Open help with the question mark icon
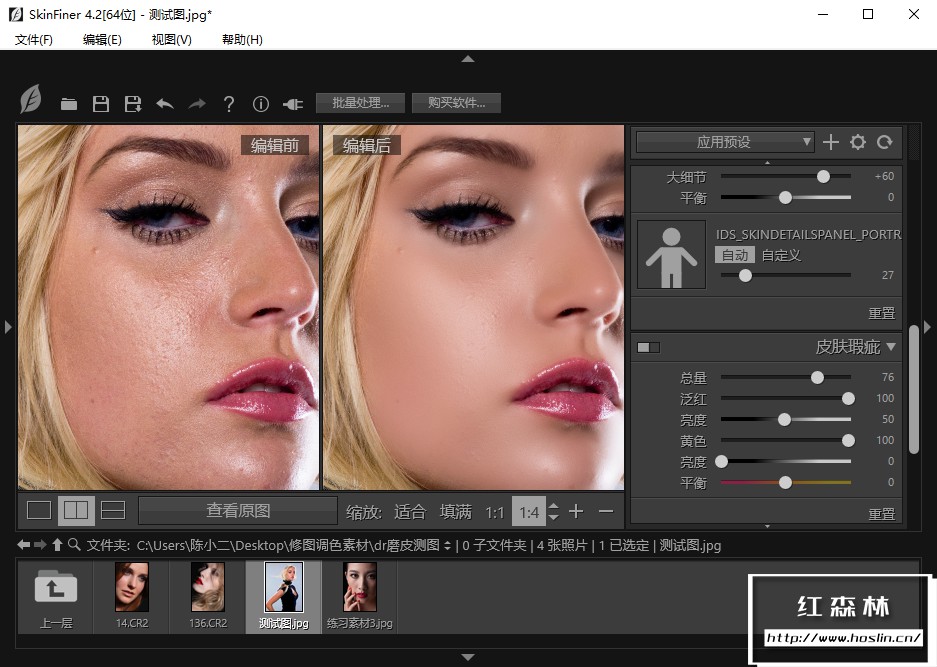This screenshot has width=937, height=667. (x=229, y=104)
